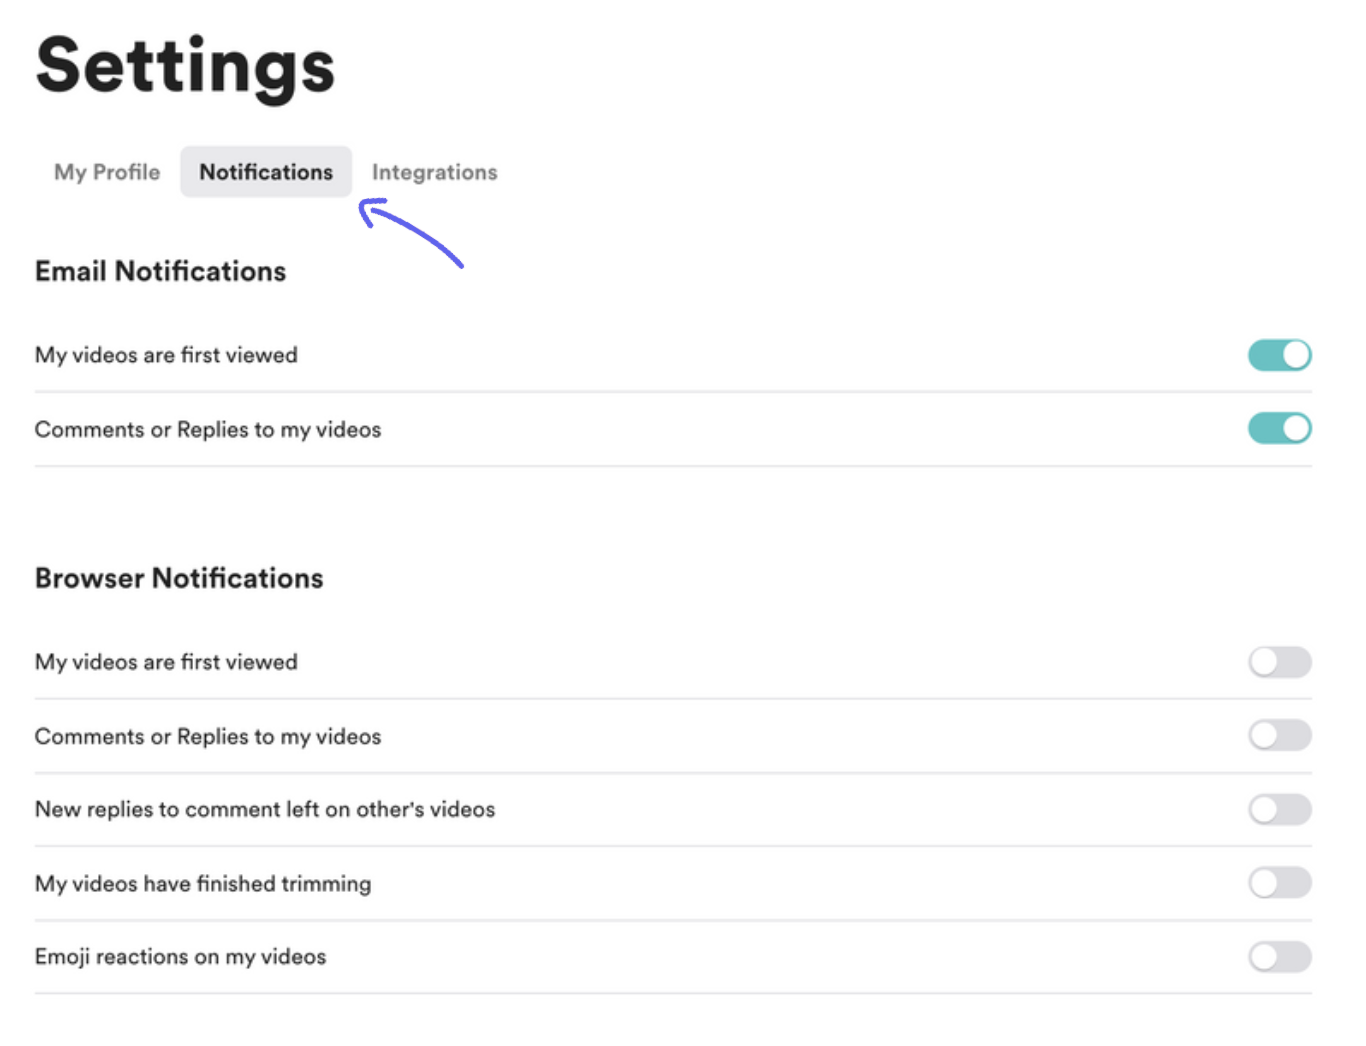Disable email alerts for first video views
Screen dimensions: 1366x1046
coord(1279,355)
